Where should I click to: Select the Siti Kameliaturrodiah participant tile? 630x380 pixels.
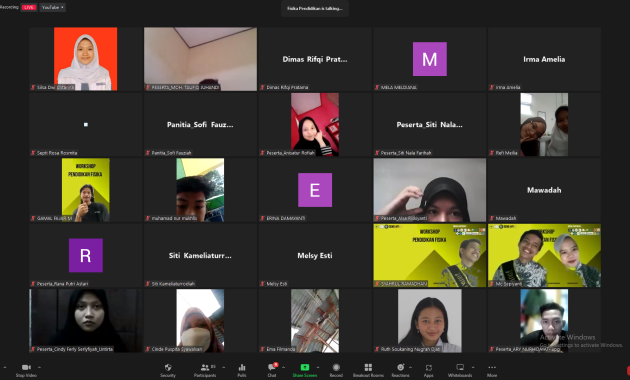tap(200, 255)
